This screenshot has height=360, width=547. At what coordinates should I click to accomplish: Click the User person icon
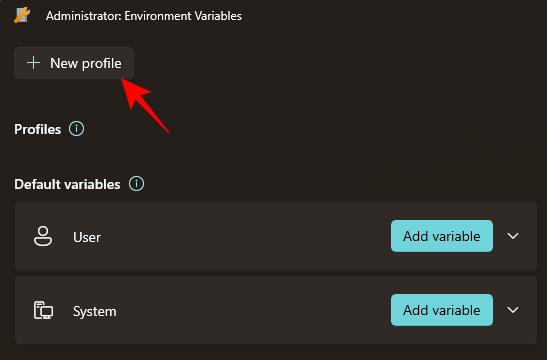point(43,237)
